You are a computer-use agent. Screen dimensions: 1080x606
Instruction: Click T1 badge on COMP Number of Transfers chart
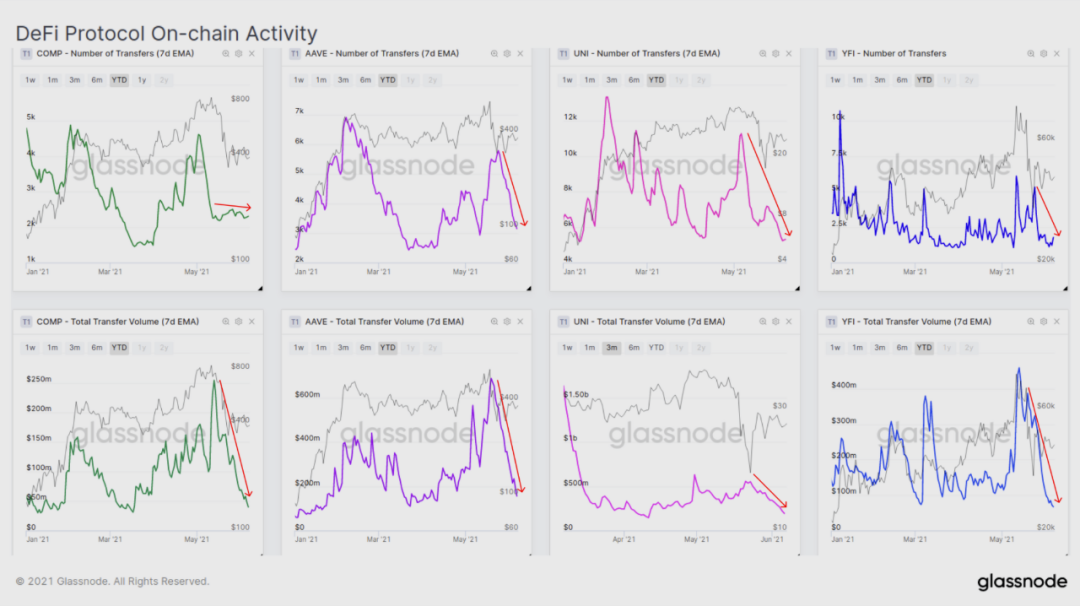26,54
